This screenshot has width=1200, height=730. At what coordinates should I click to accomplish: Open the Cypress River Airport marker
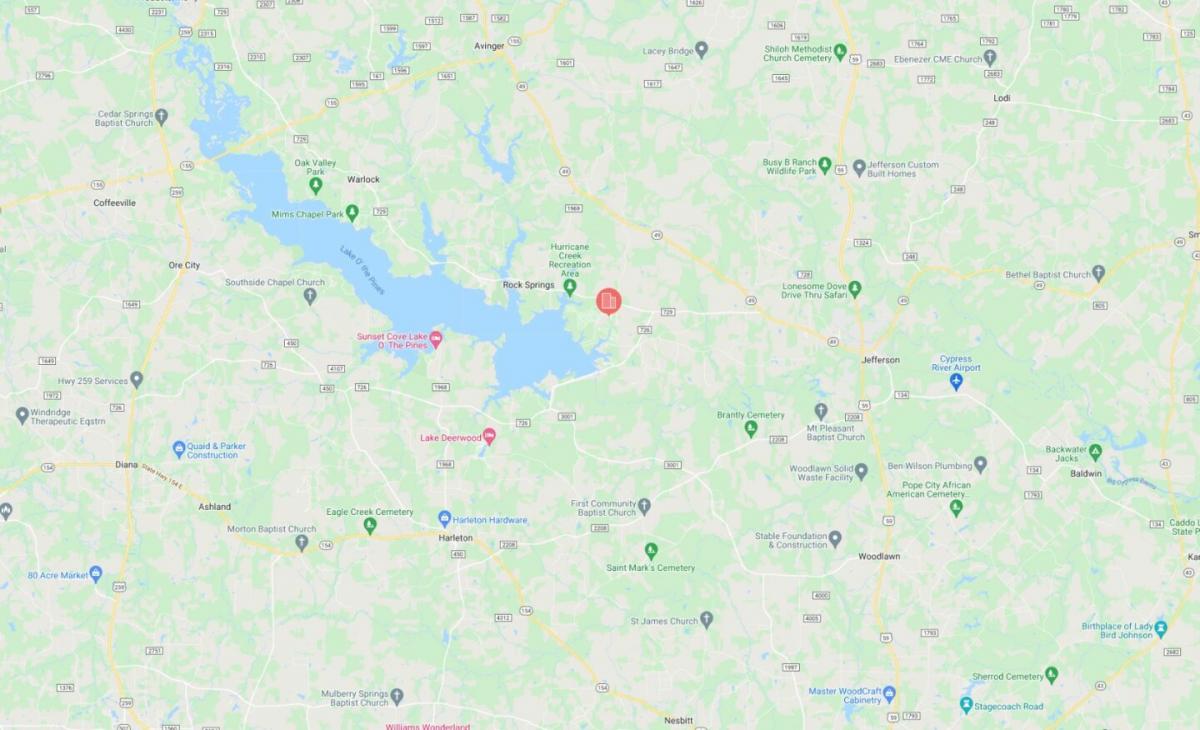(956, 381)
